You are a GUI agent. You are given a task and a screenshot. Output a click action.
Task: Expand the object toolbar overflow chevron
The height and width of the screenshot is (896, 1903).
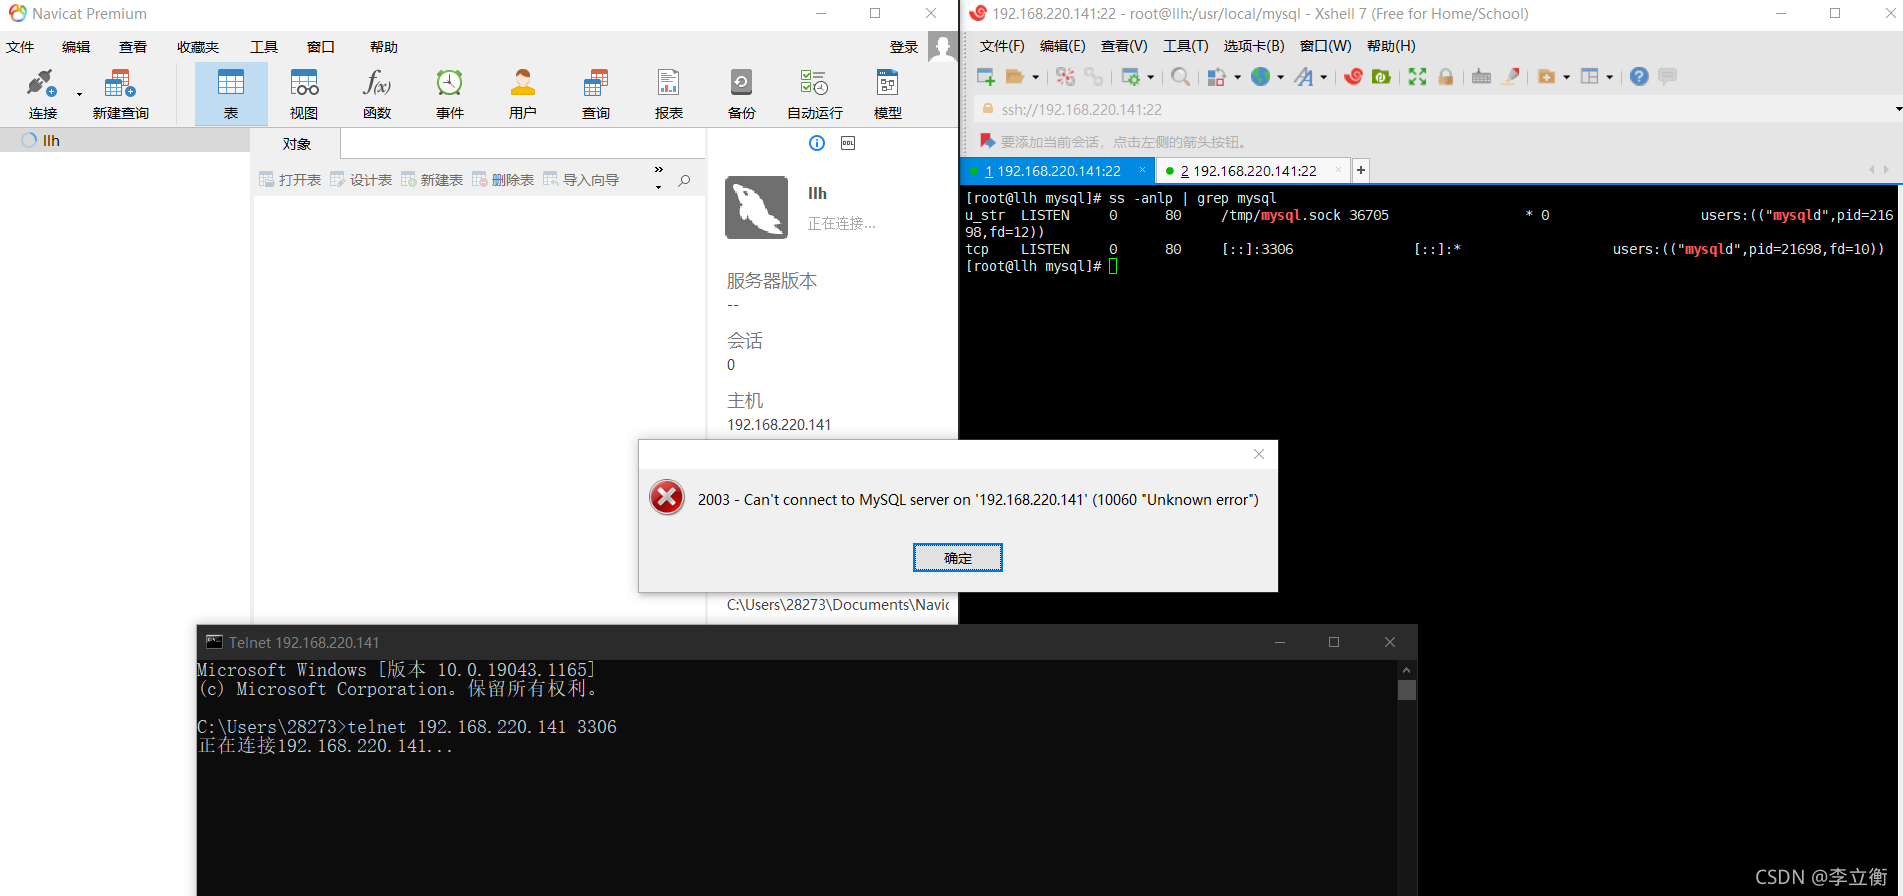coord(658,170)
